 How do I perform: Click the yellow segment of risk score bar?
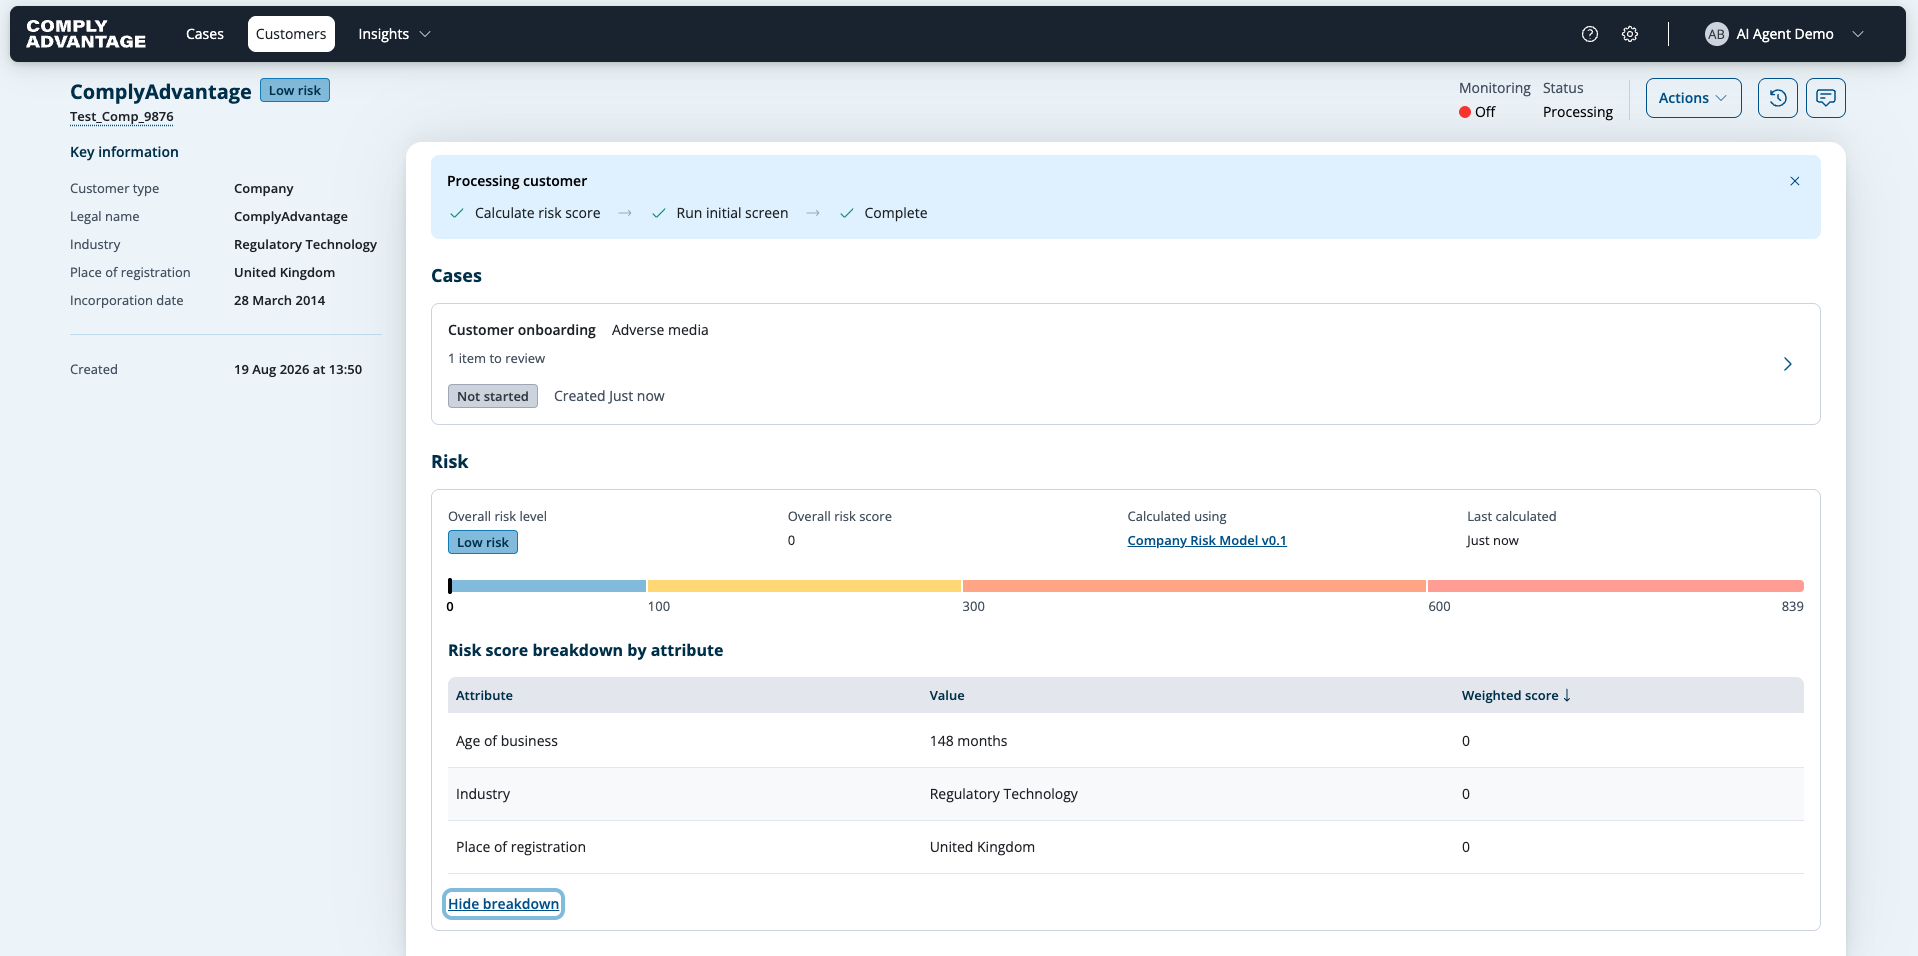[x=804, y=586]
